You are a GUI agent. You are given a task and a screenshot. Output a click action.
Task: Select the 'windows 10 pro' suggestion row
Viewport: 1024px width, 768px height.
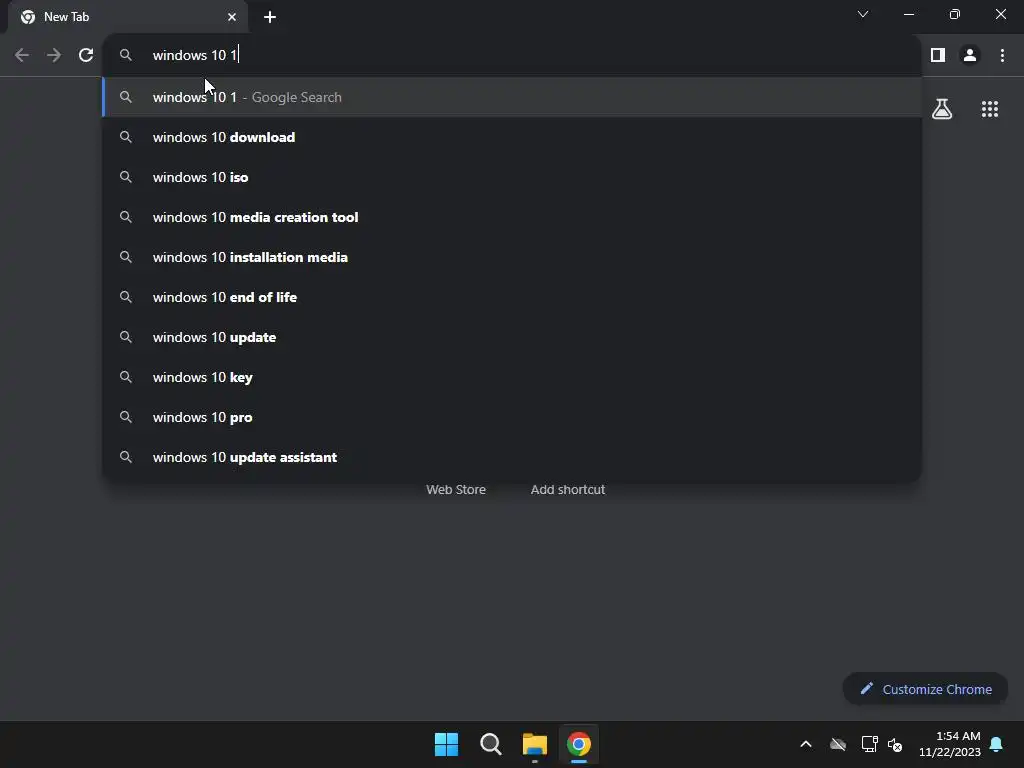pyautogui.click(x=512, y=417)
